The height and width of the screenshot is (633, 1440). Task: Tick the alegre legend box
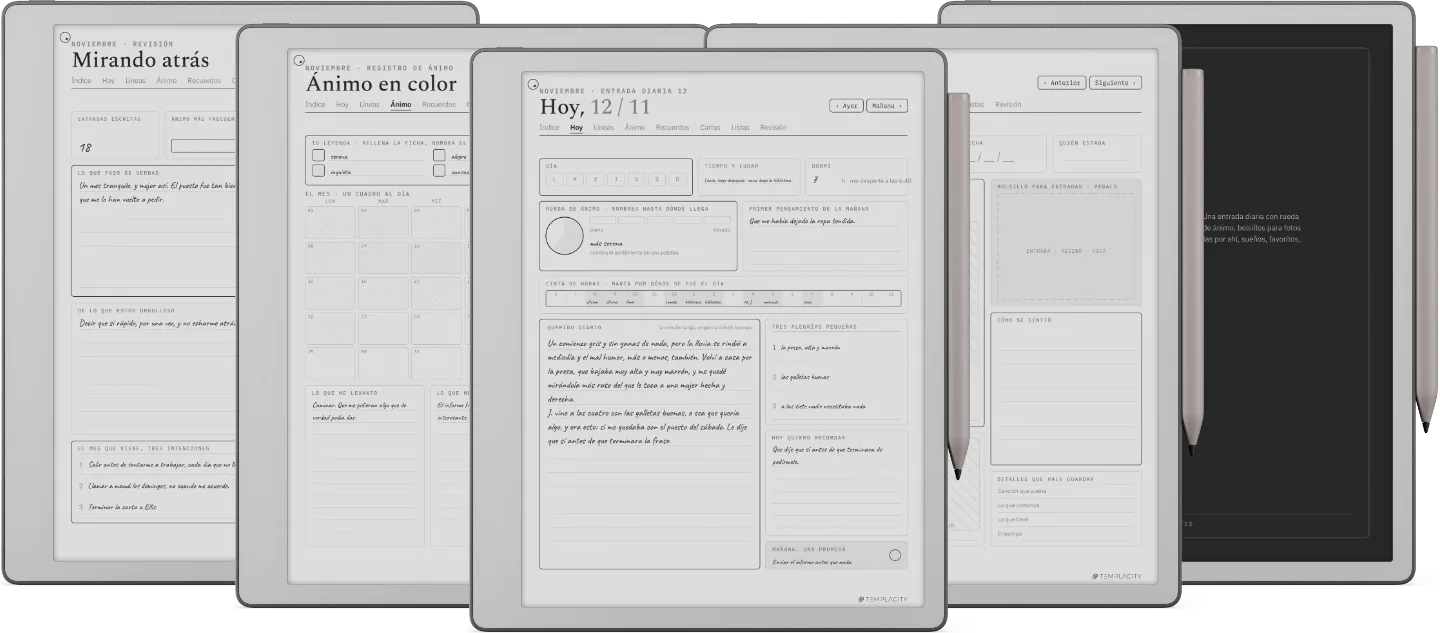(x=439, y=156)
